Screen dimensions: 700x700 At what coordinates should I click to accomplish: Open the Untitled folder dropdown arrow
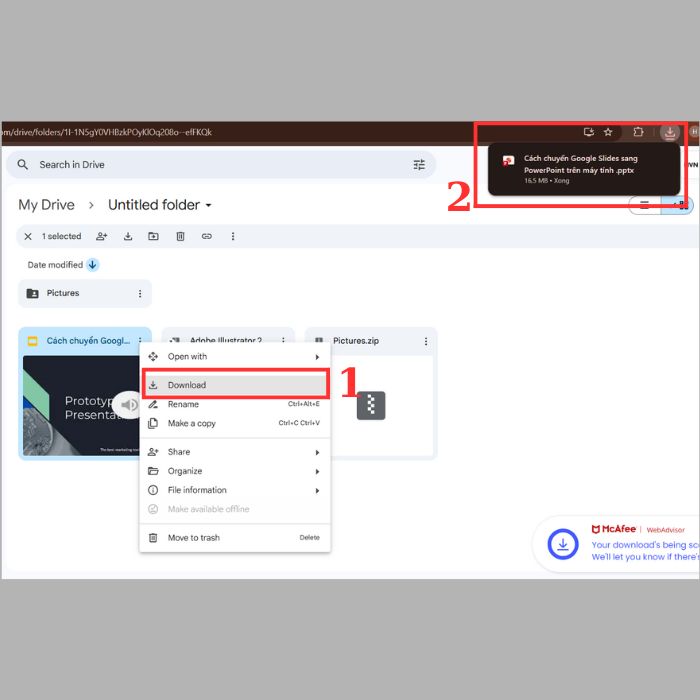pyautogui.click(x=208, y=206)
